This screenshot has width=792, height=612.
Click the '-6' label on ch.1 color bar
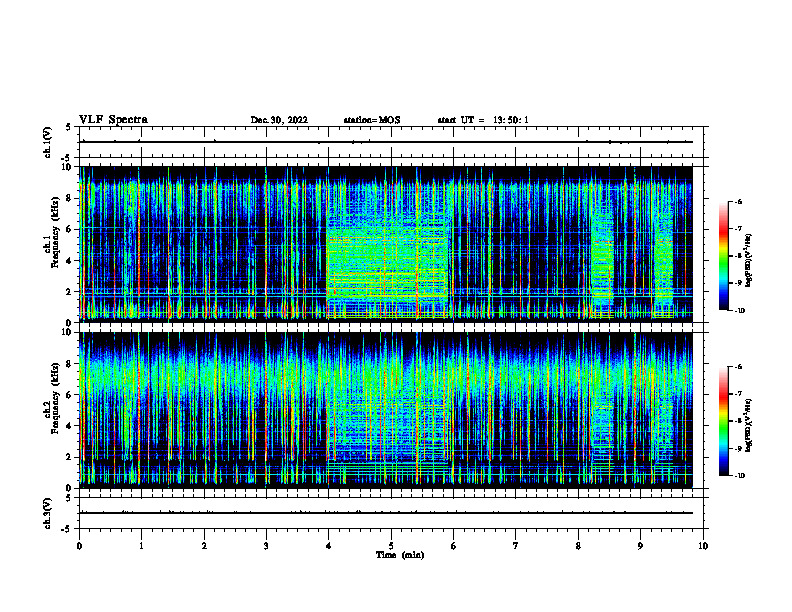point(739,201)
